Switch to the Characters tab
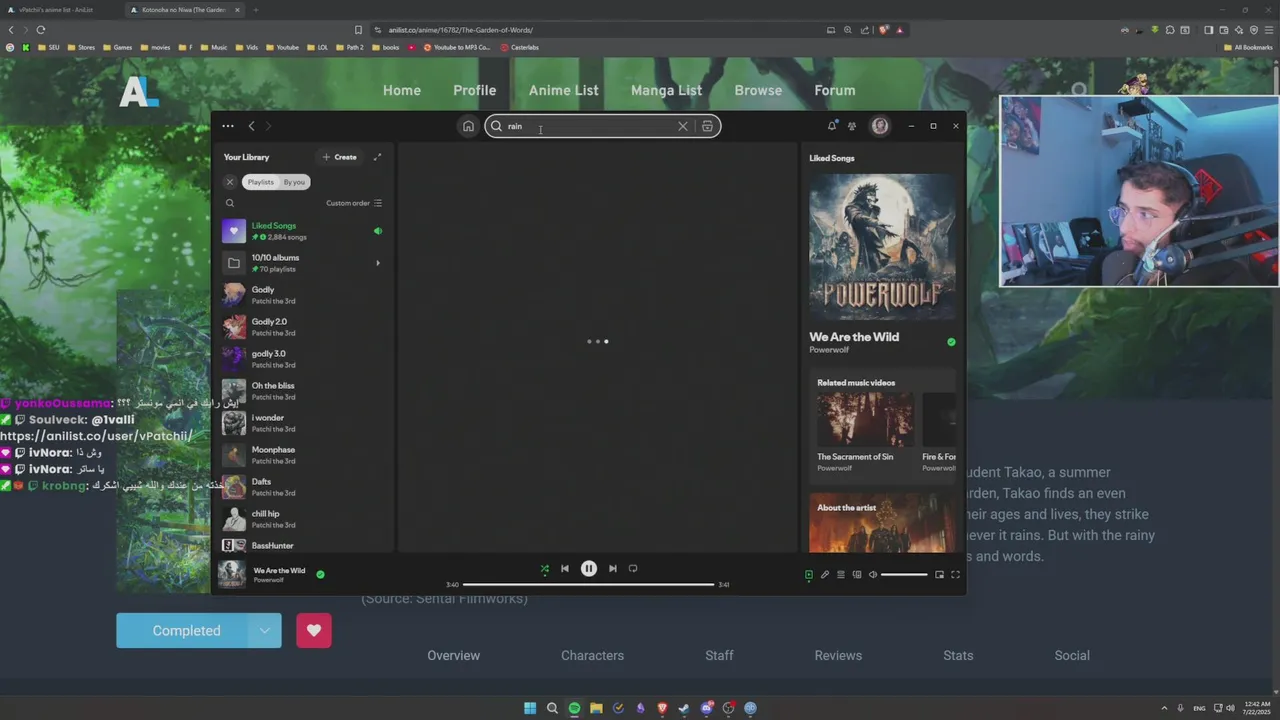Screen dimensions: 1280x720 pyautogui.click(x=592, y=655)
